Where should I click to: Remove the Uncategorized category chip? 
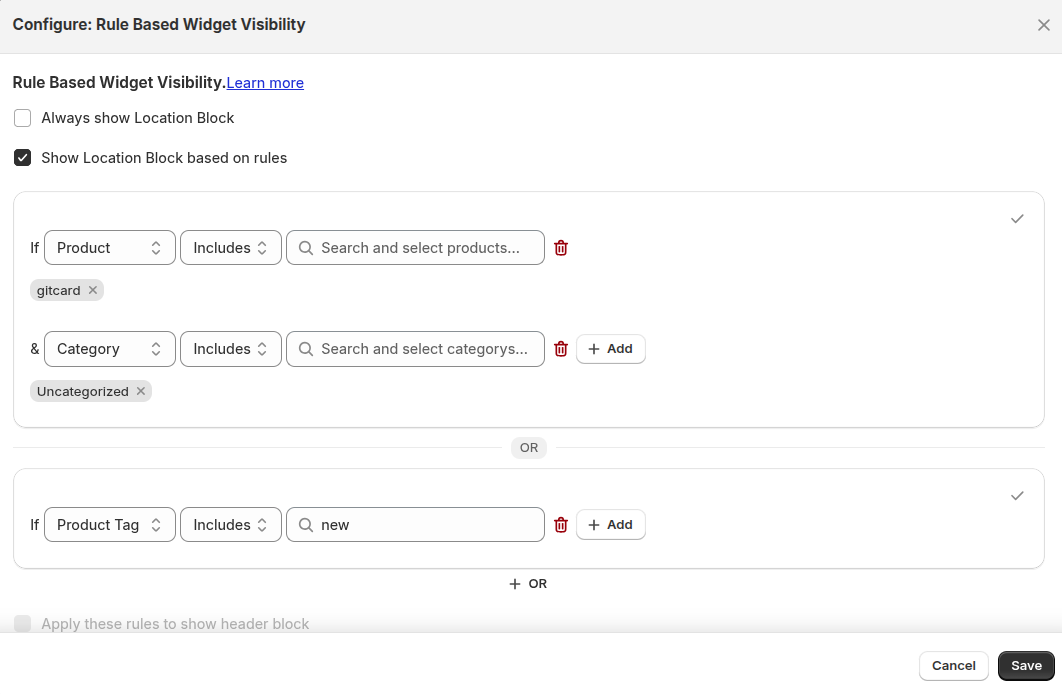point(140,391)
